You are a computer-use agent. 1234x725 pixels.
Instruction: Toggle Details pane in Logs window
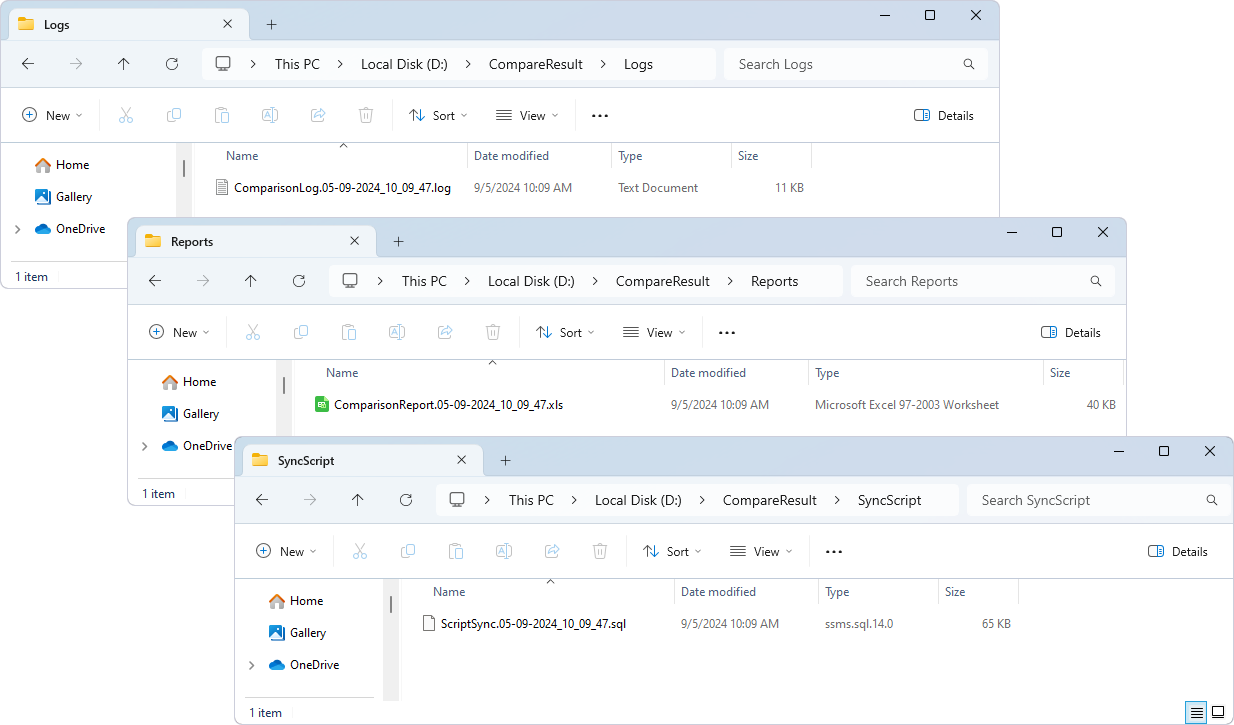pyautogui.click(x=944, y=115)
